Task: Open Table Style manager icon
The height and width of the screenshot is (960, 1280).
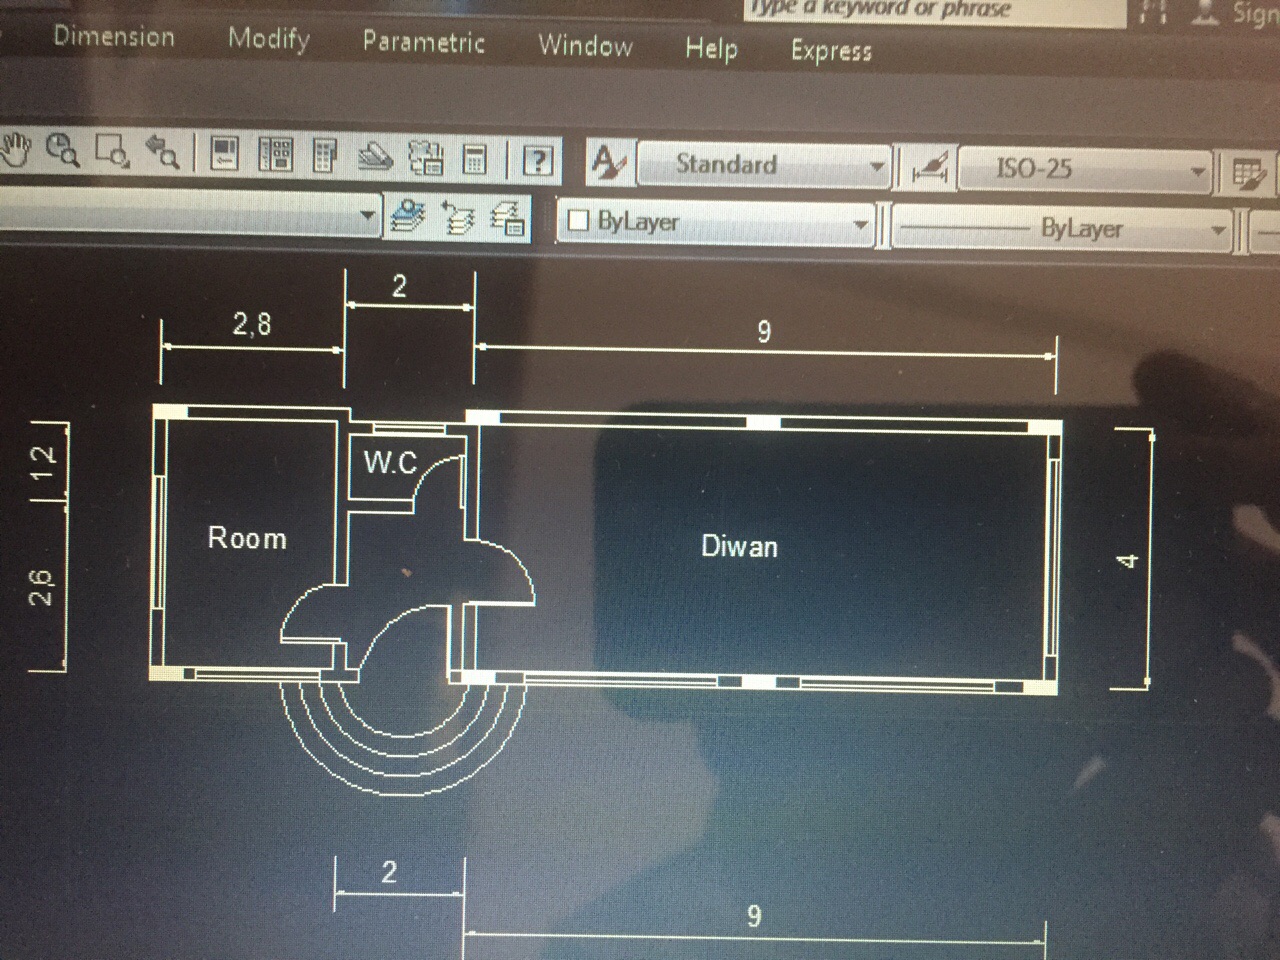Action: click(x=1249, y=174)
